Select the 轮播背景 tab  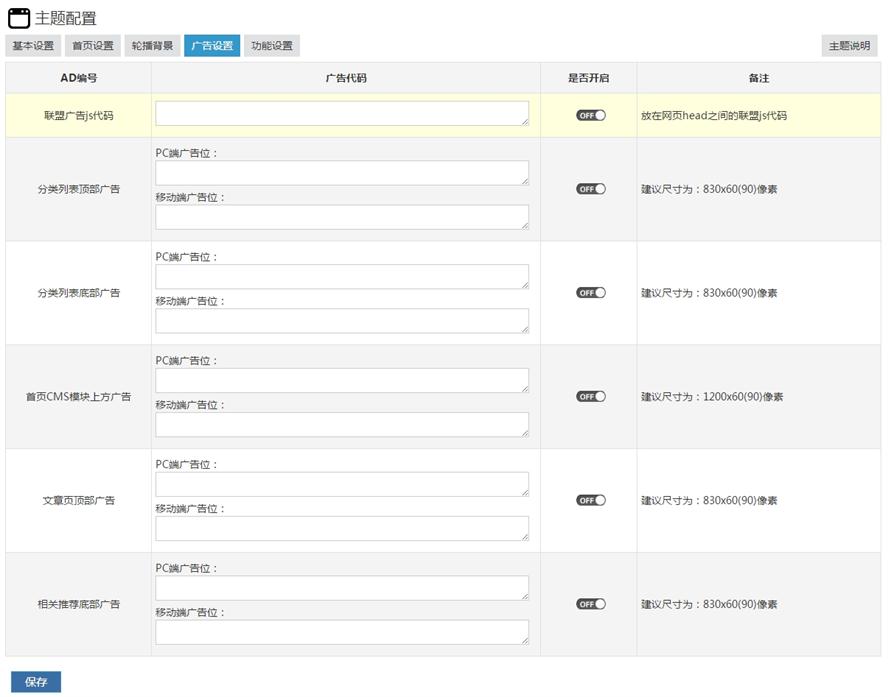tap(152, 46)
